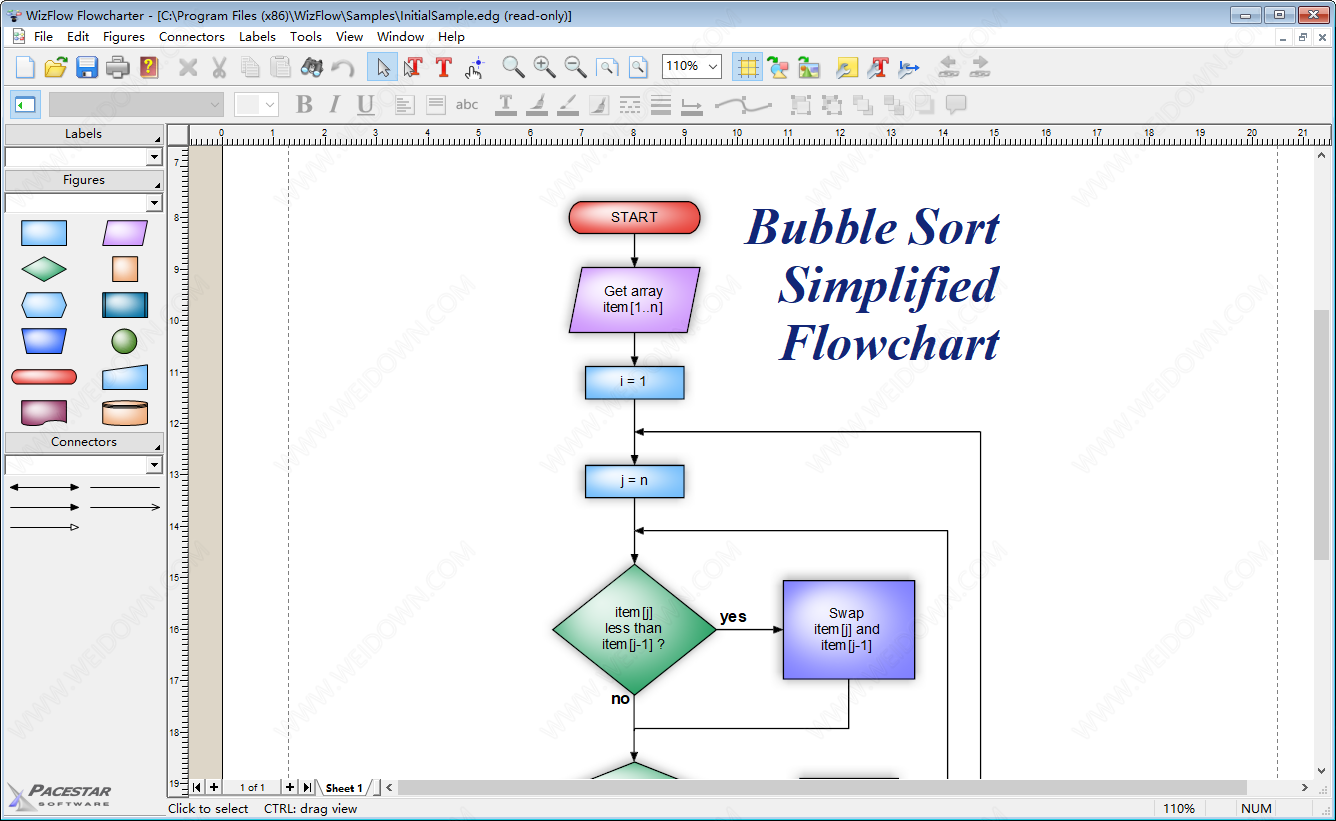Select the hand connection point tool
This screenshot has height=821, width=1336.
point(475,67)
